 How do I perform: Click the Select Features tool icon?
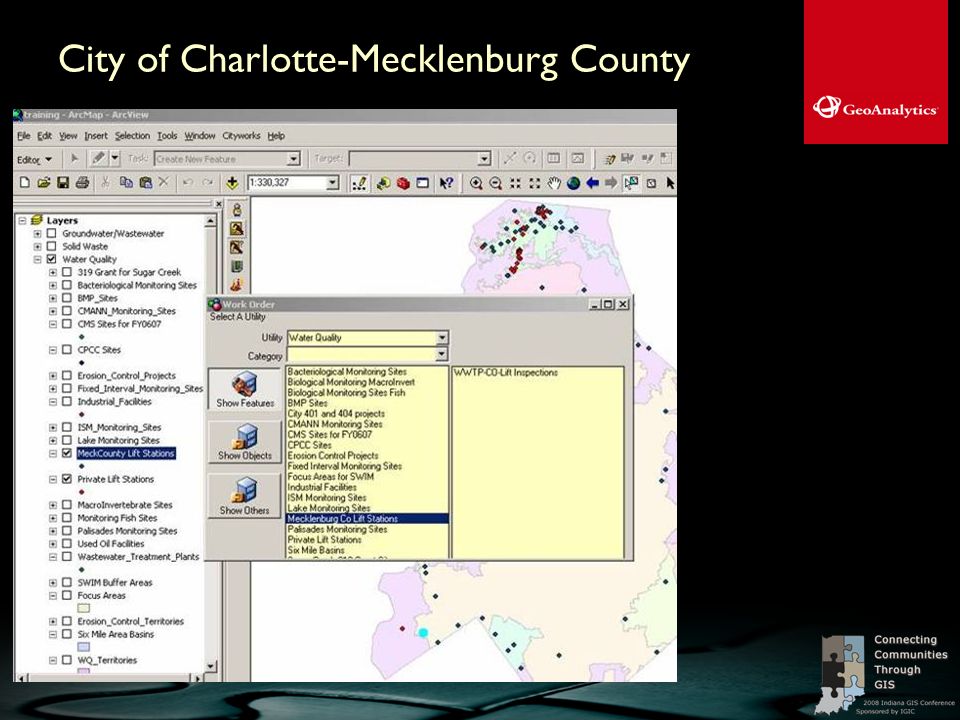pos(631,182)
